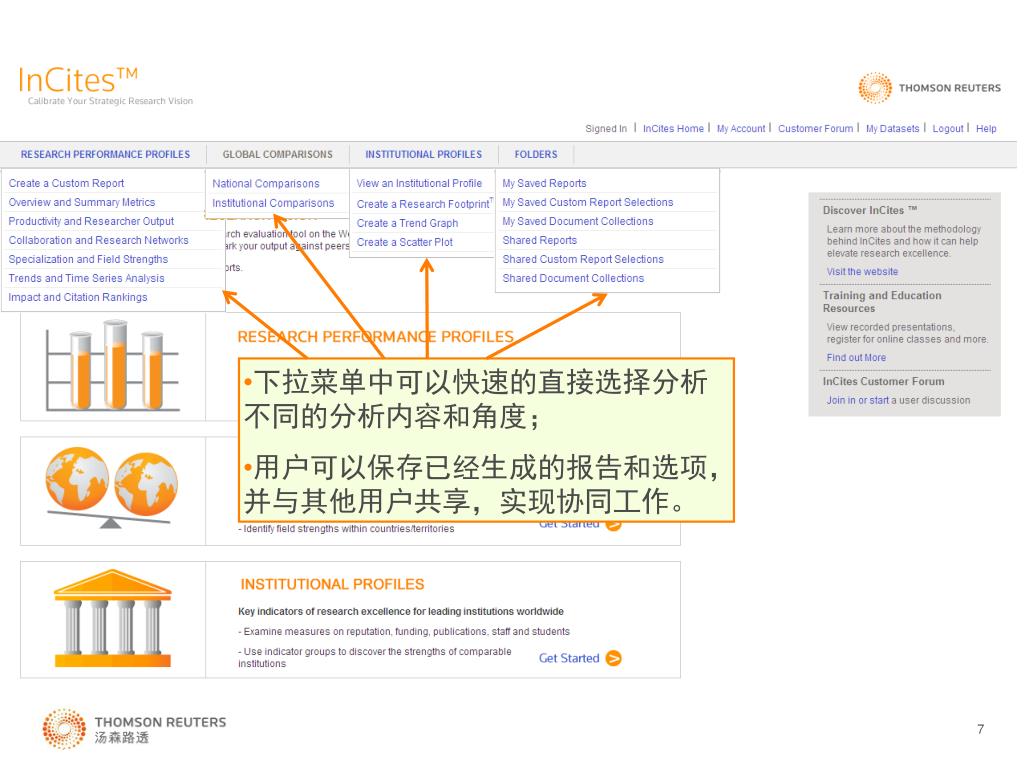The height and width of the screenshot is (768, 1024).
Task: Select Create a Scatter Plot
Action: tap(404, 242)
